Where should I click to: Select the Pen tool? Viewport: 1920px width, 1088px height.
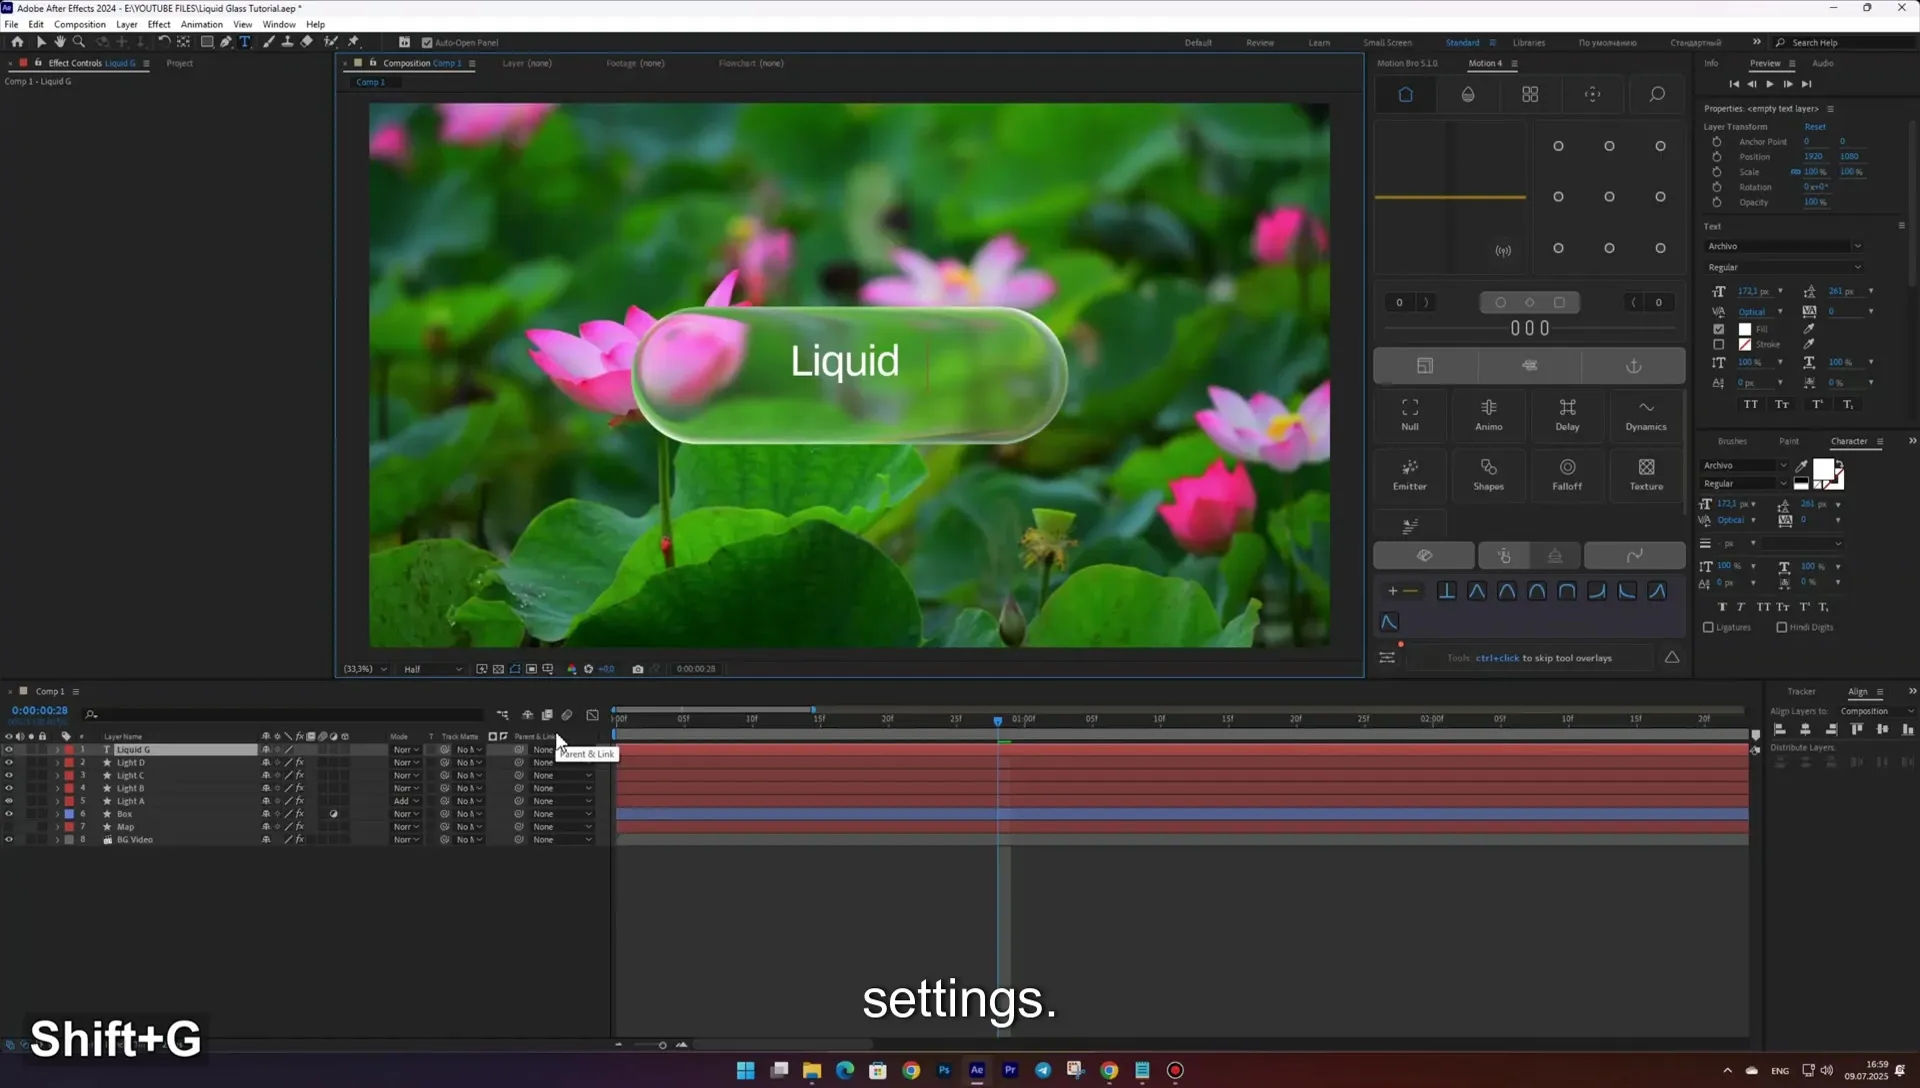click(226, 42)
